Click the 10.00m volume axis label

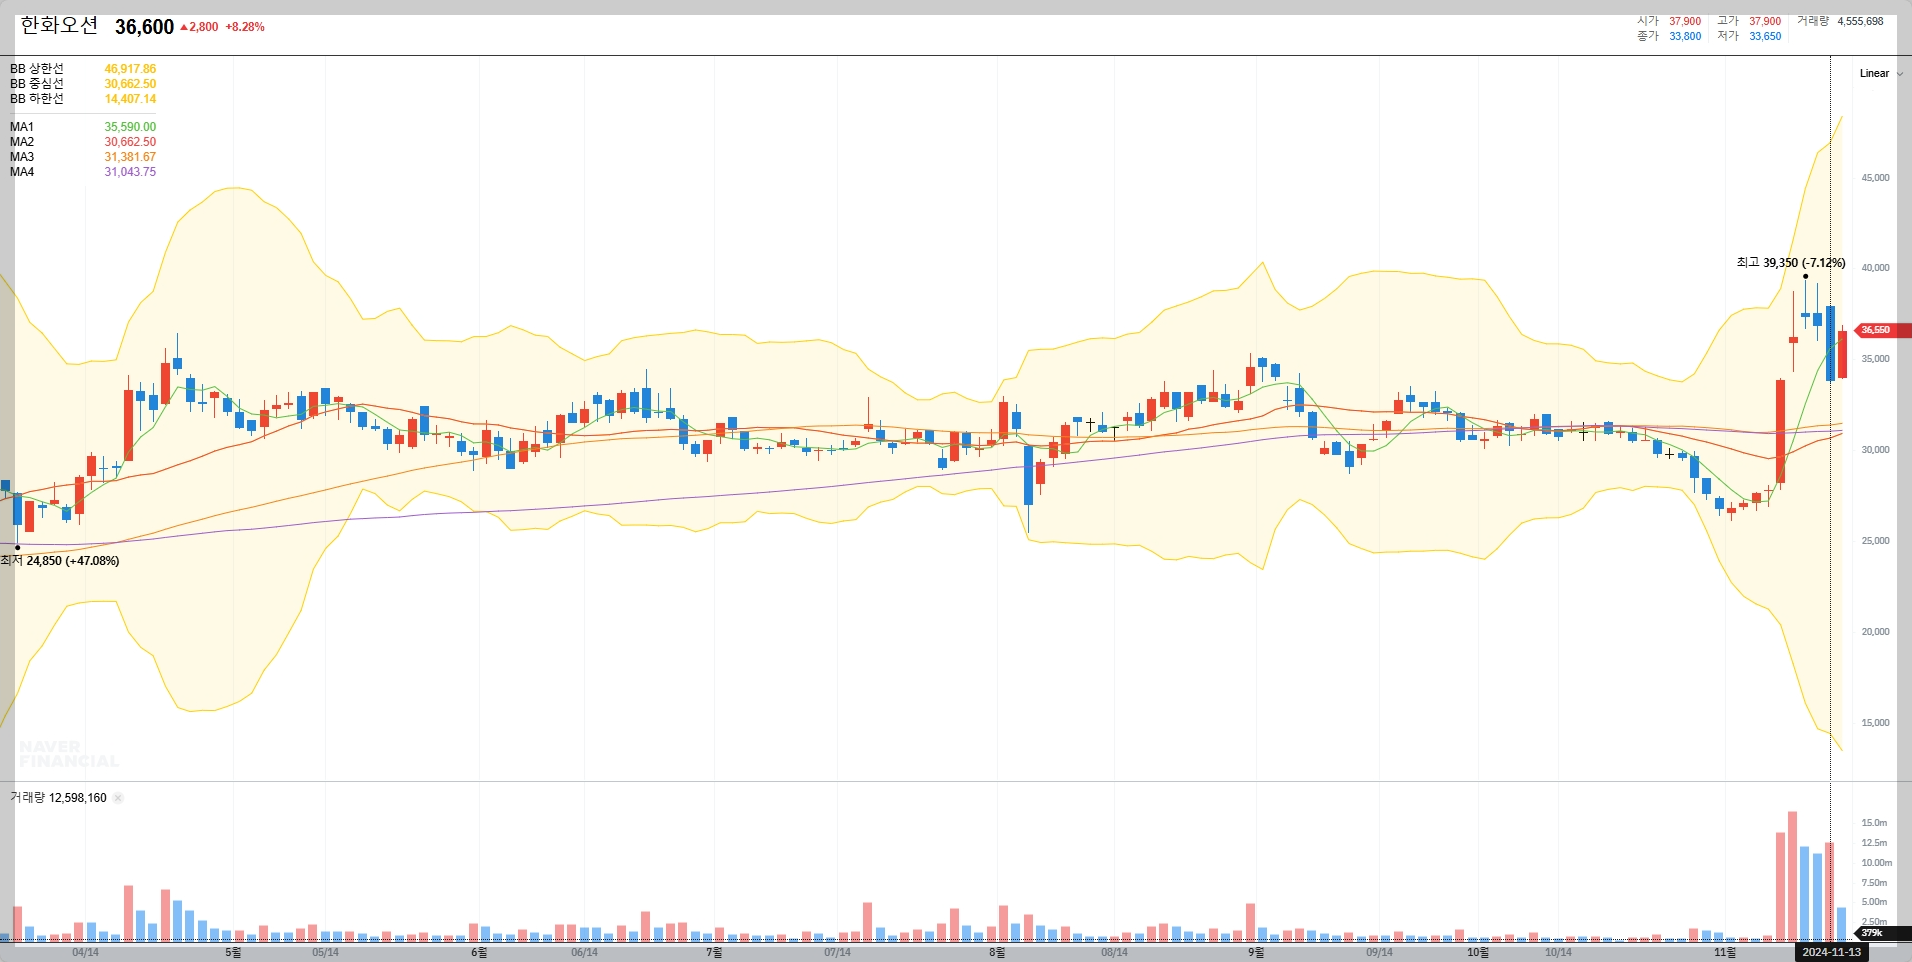click(1876, 863)
